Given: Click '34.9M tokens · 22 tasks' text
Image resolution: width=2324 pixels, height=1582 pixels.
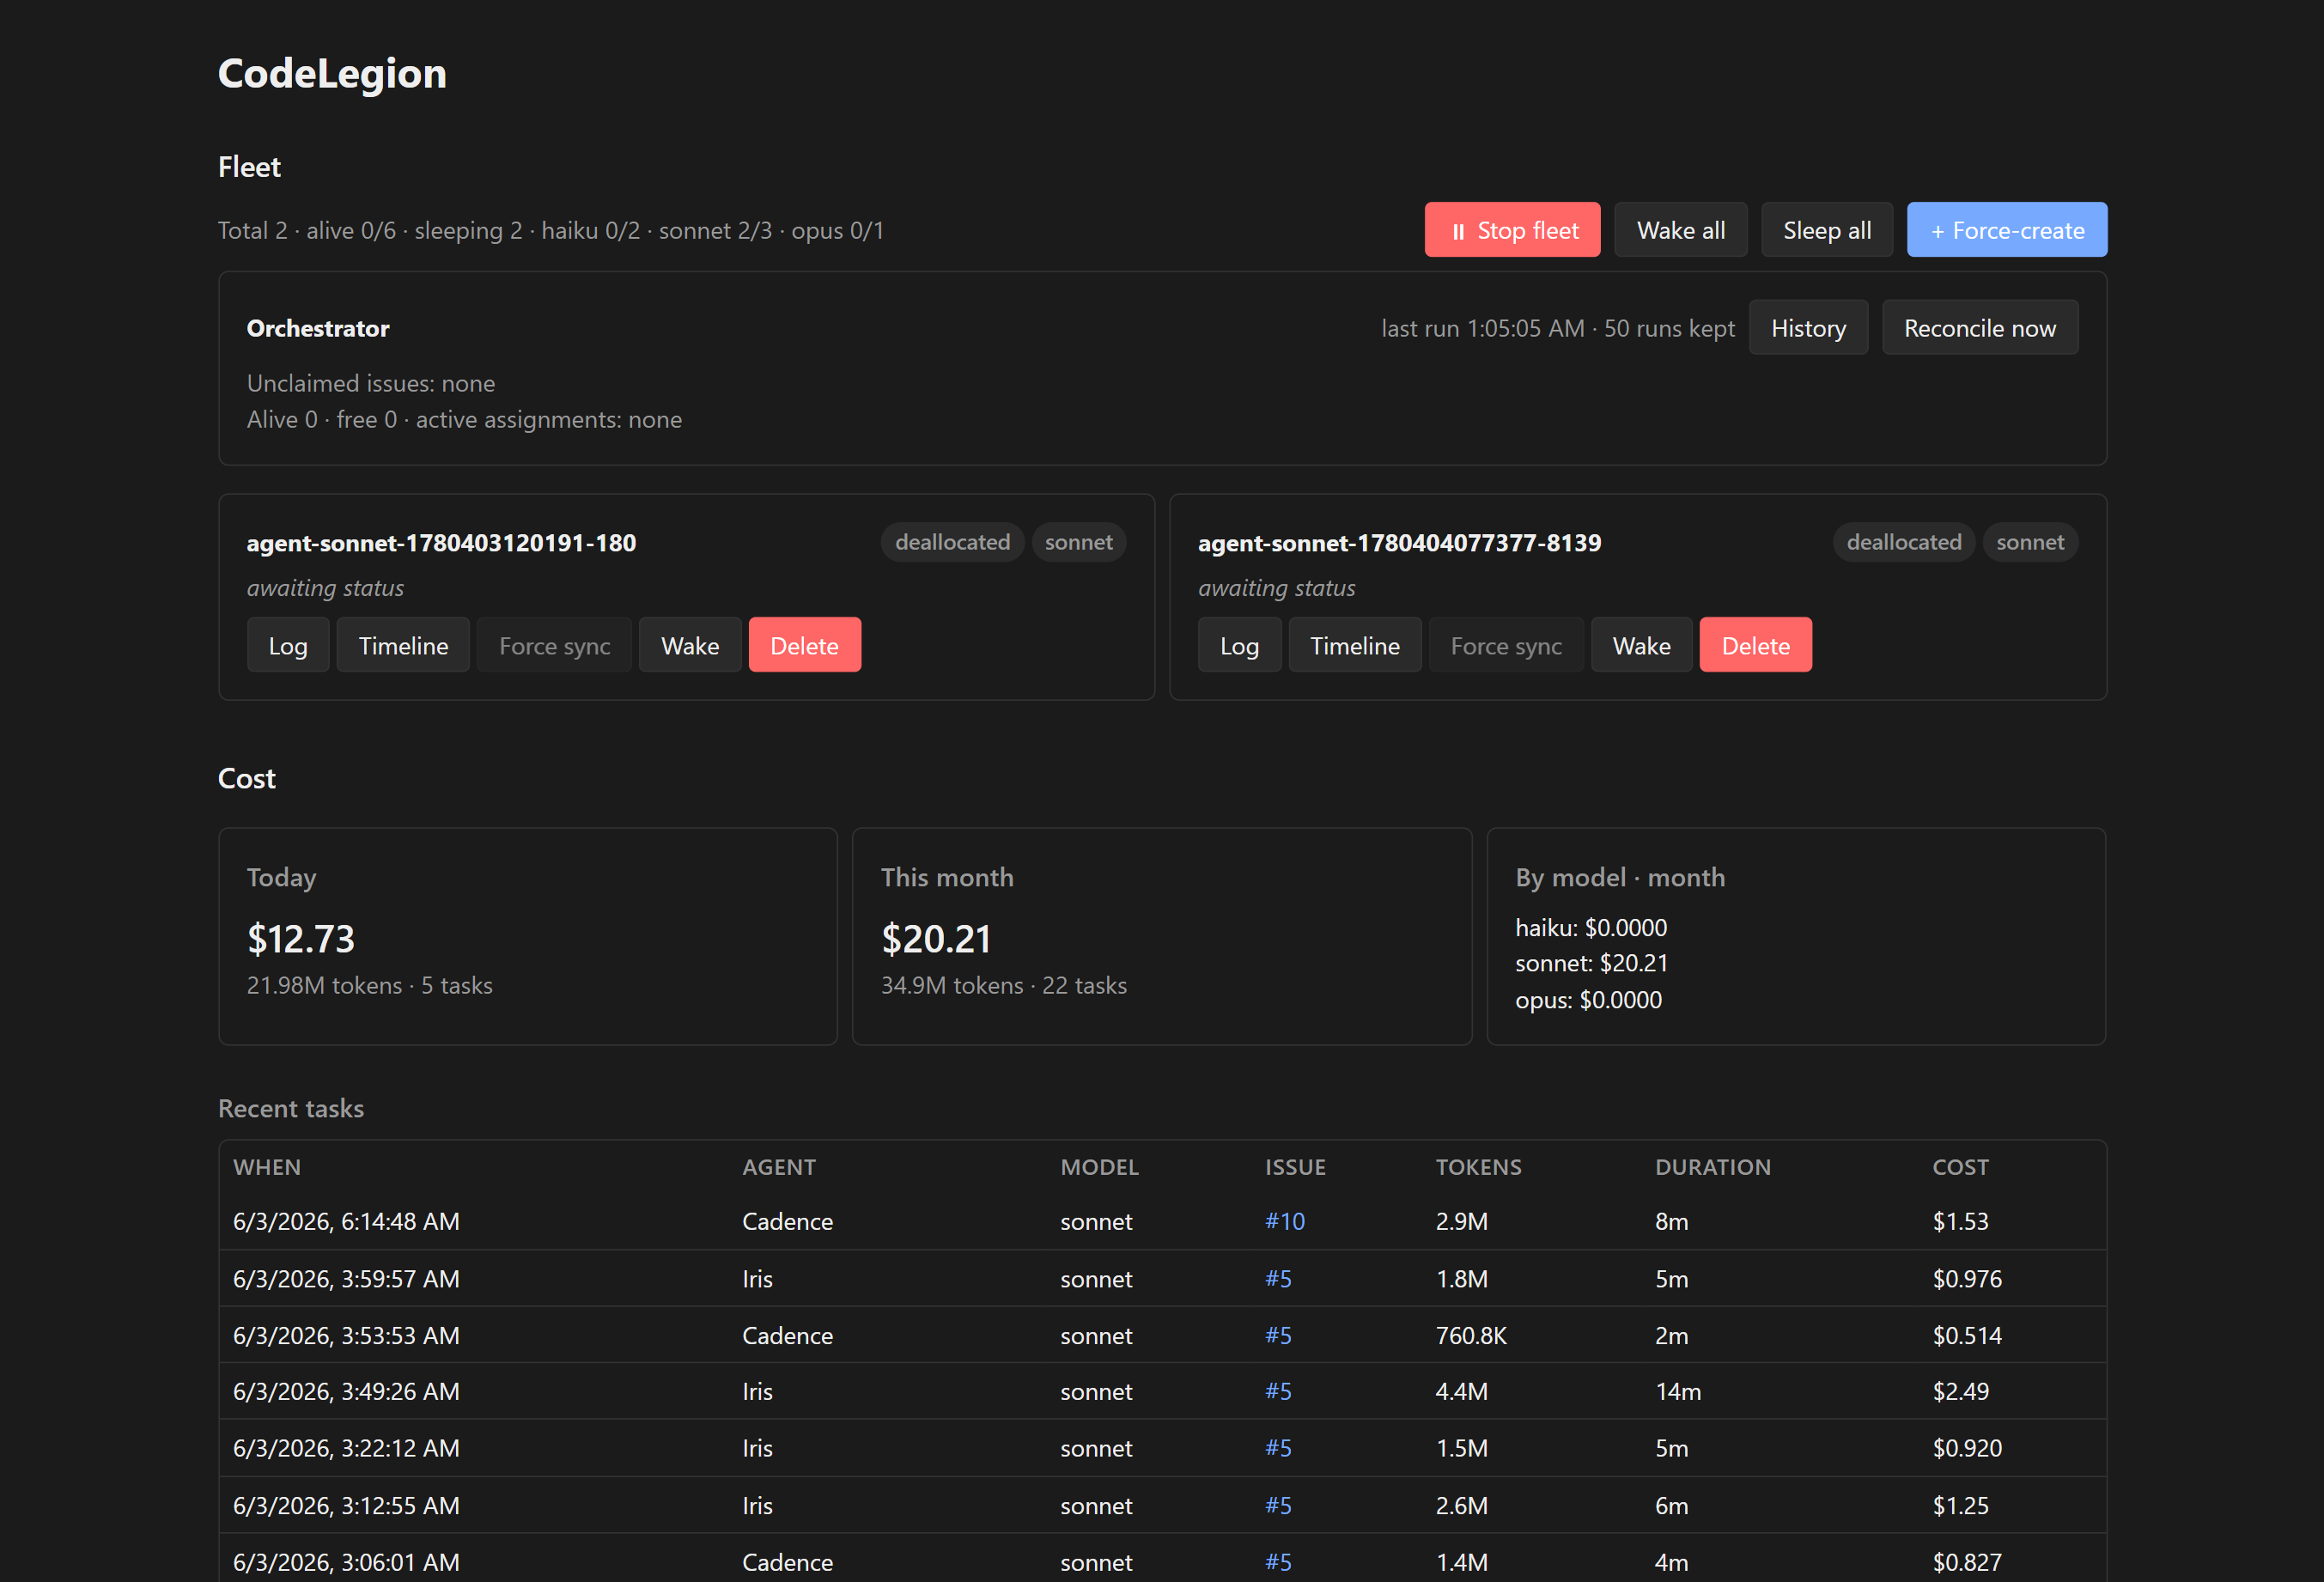Looking at the screenshot, I should coord(1004,985).
